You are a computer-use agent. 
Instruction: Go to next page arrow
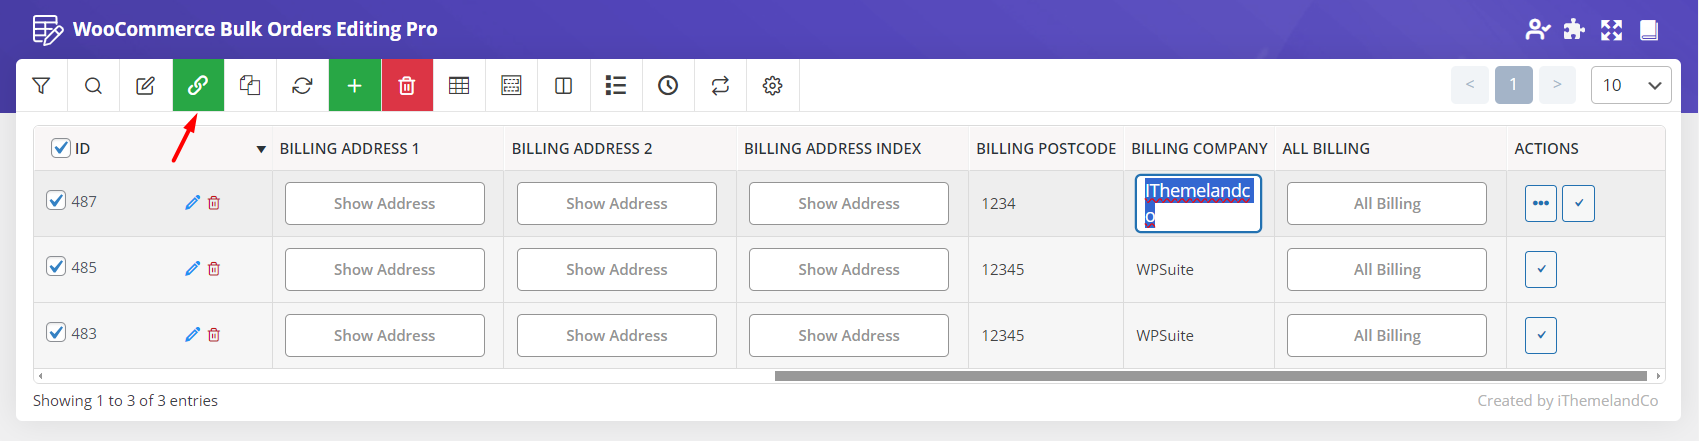pyautogui.click(x=1557, y=85)
